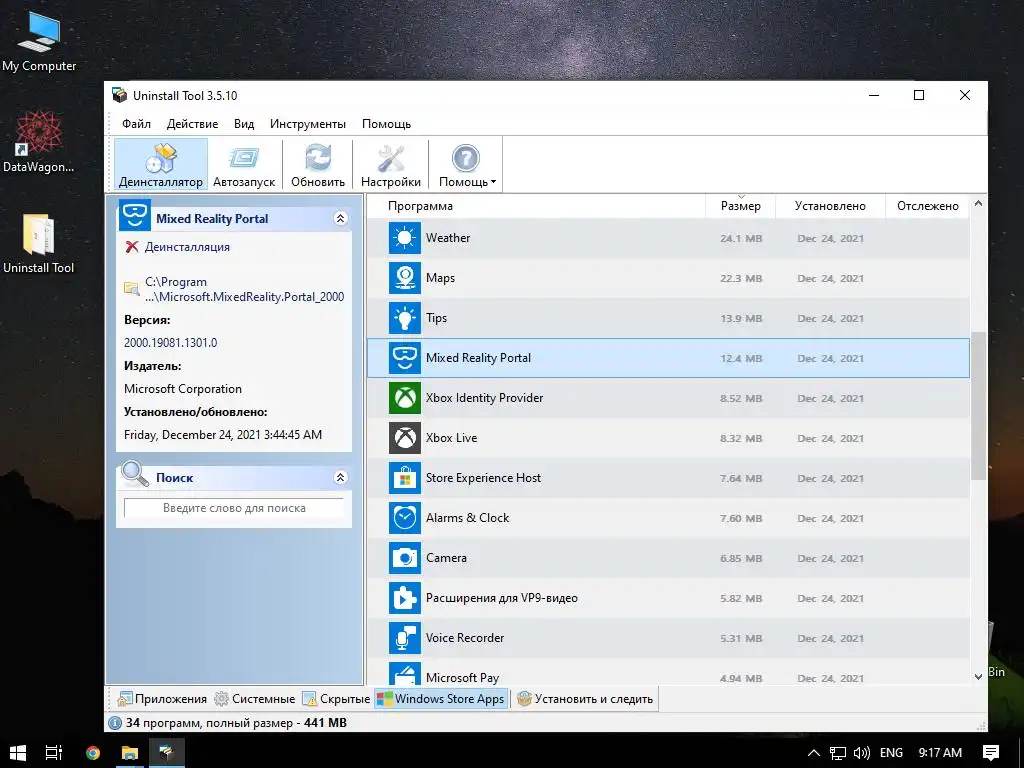The image size is (1024, 768).
Task: Click the Microsoft Pay icon
Action: point(405,675)
